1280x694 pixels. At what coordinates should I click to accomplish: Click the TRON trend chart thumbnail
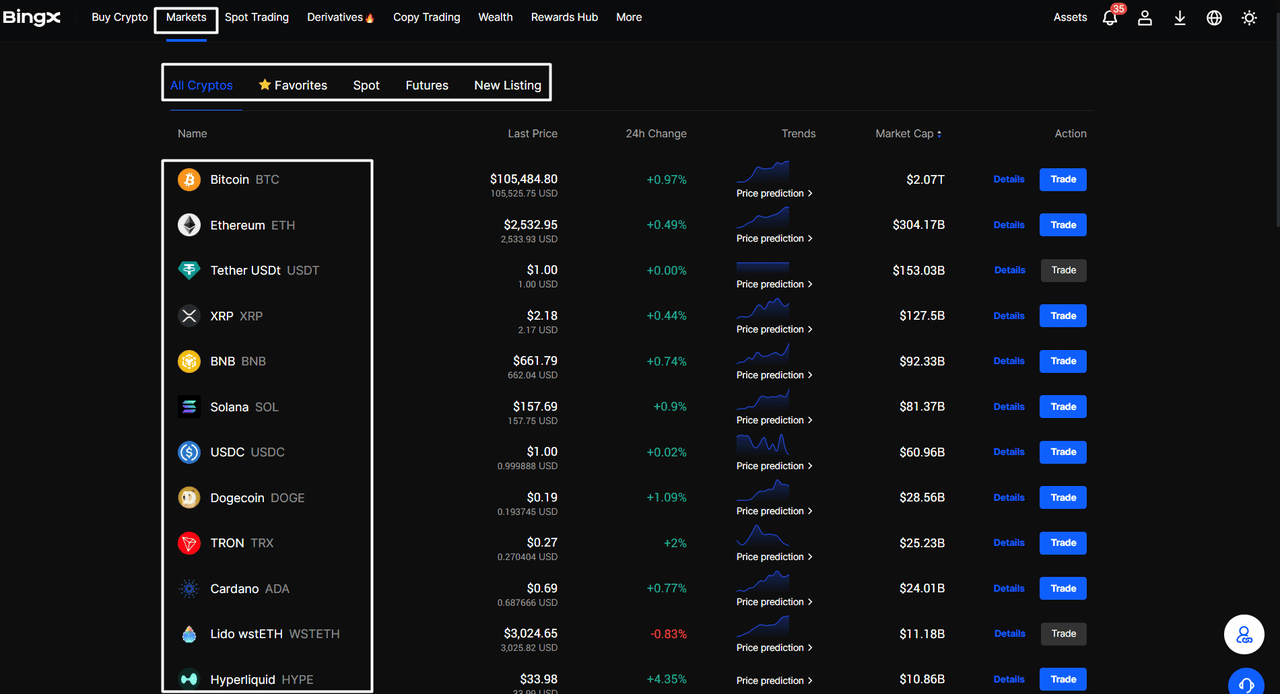tap(763, 535)
